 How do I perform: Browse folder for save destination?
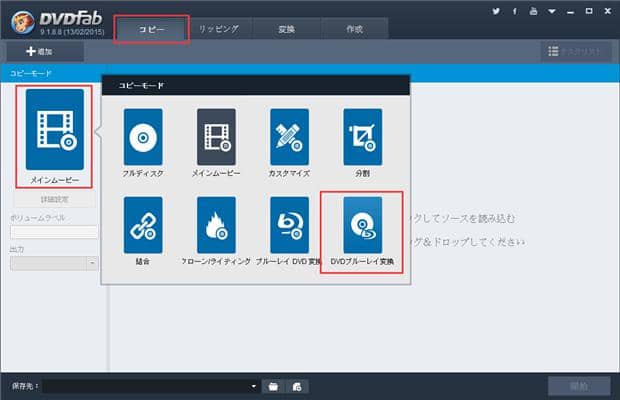273,386
